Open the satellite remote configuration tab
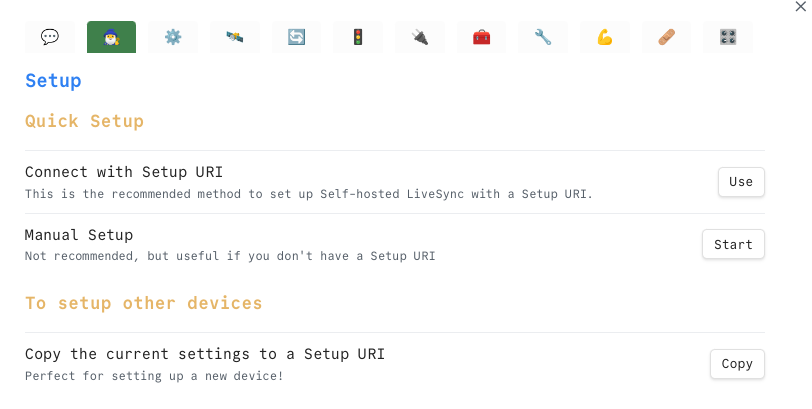812x409 pixels. point(235,37)
